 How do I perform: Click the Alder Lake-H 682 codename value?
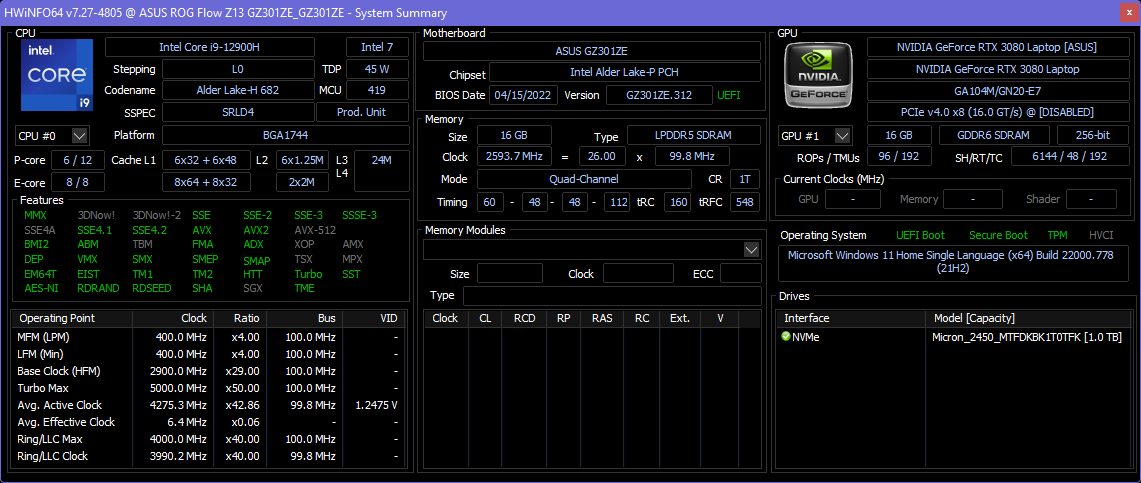pos(238,90)
